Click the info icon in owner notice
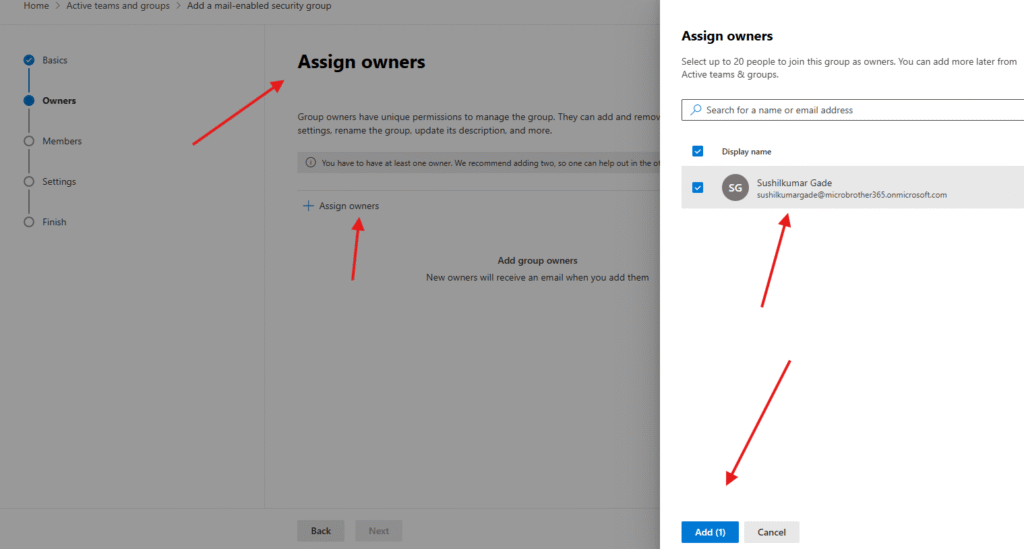The width and height of the screenshot is (1024, 549). [x=311, y=162]
